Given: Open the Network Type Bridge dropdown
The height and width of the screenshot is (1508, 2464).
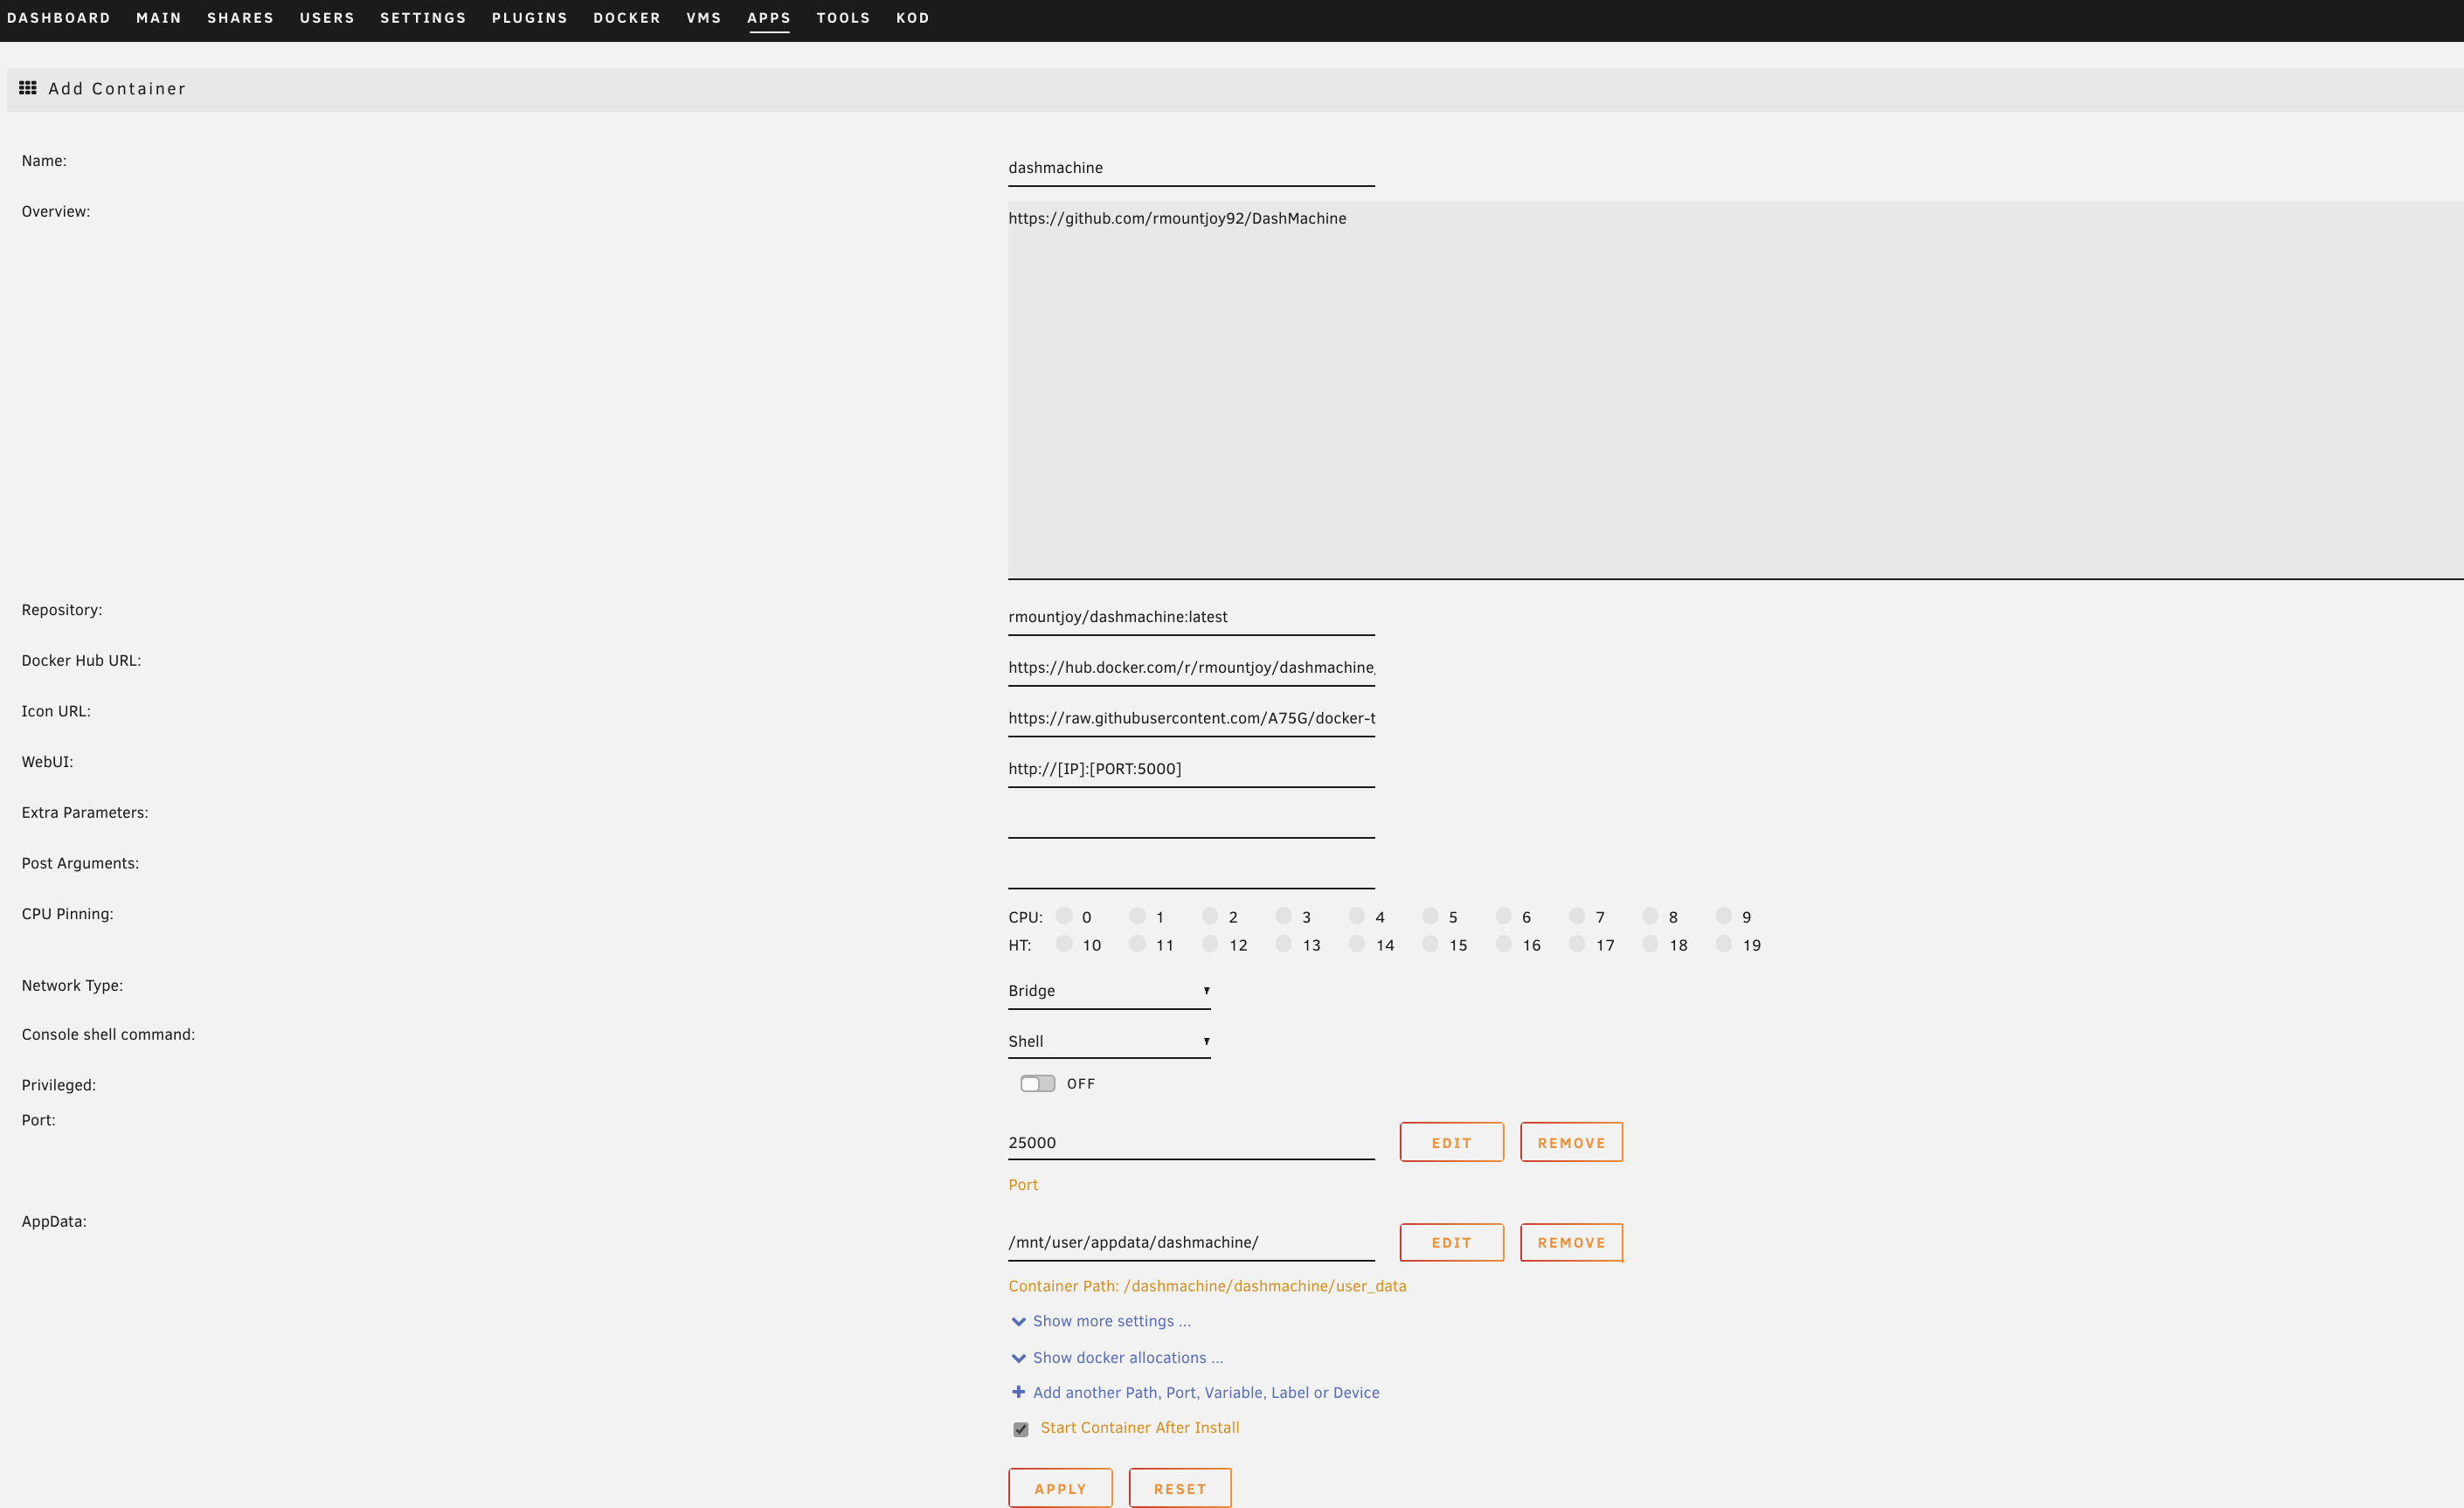Looking at the screenshot, I should pyautogui.click(x=1108, y=991).
